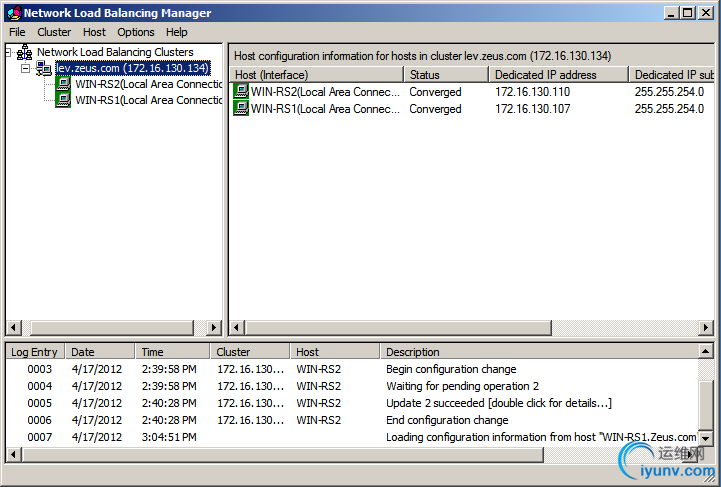This screenshot has height=487, width=721.
Task: Click time 3:04:51 PM in log
Action: (169, 437)
